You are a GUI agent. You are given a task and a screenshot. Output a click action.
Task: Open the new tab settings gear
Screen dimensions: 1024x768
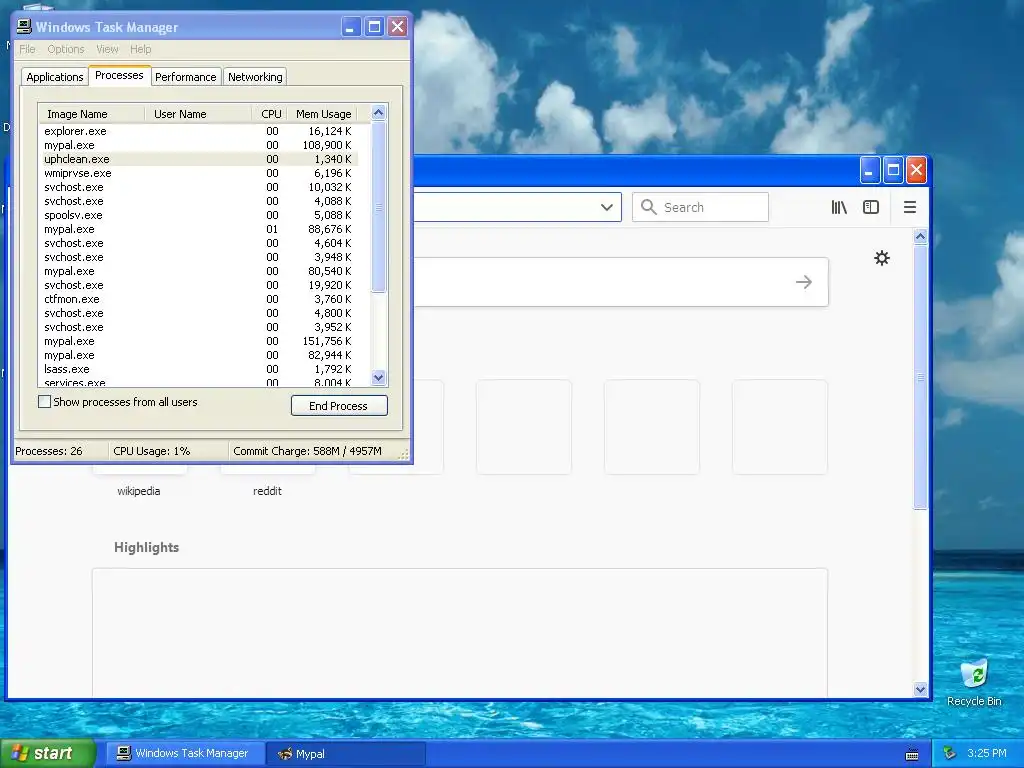882,258
